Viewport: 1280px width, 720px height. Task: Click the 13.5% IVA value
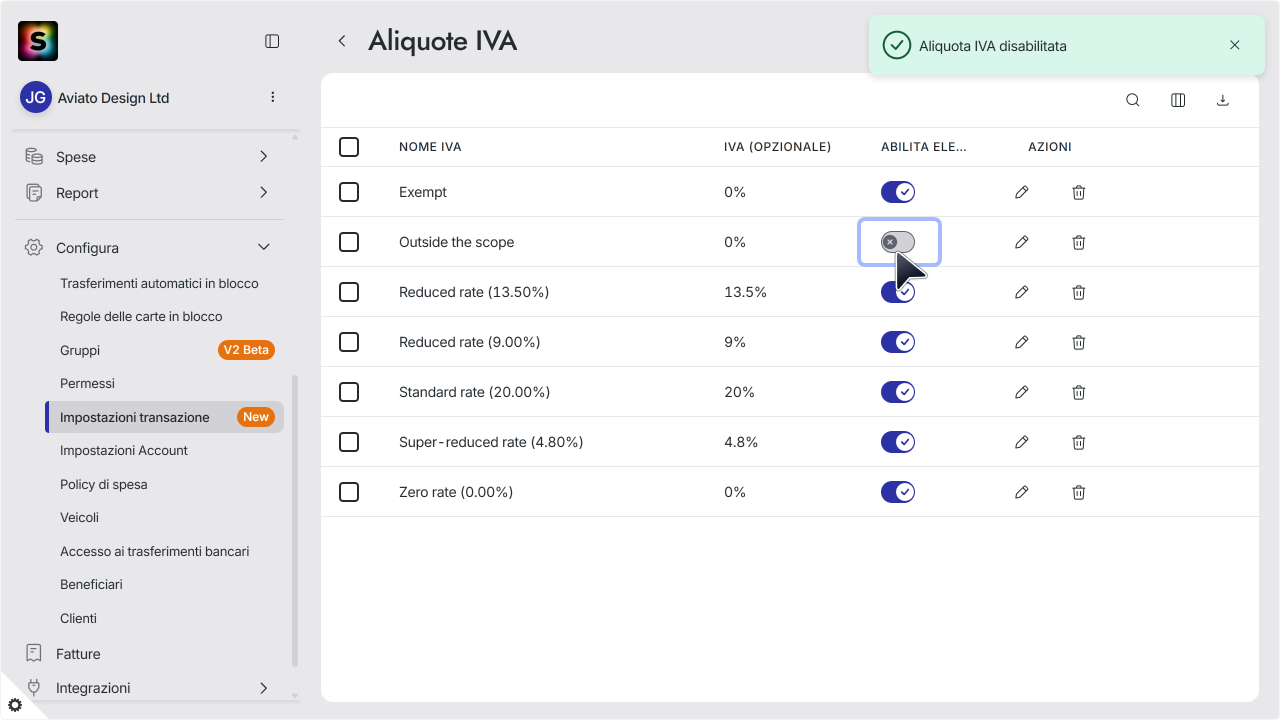pyautogui.click(x=745, y=292)
